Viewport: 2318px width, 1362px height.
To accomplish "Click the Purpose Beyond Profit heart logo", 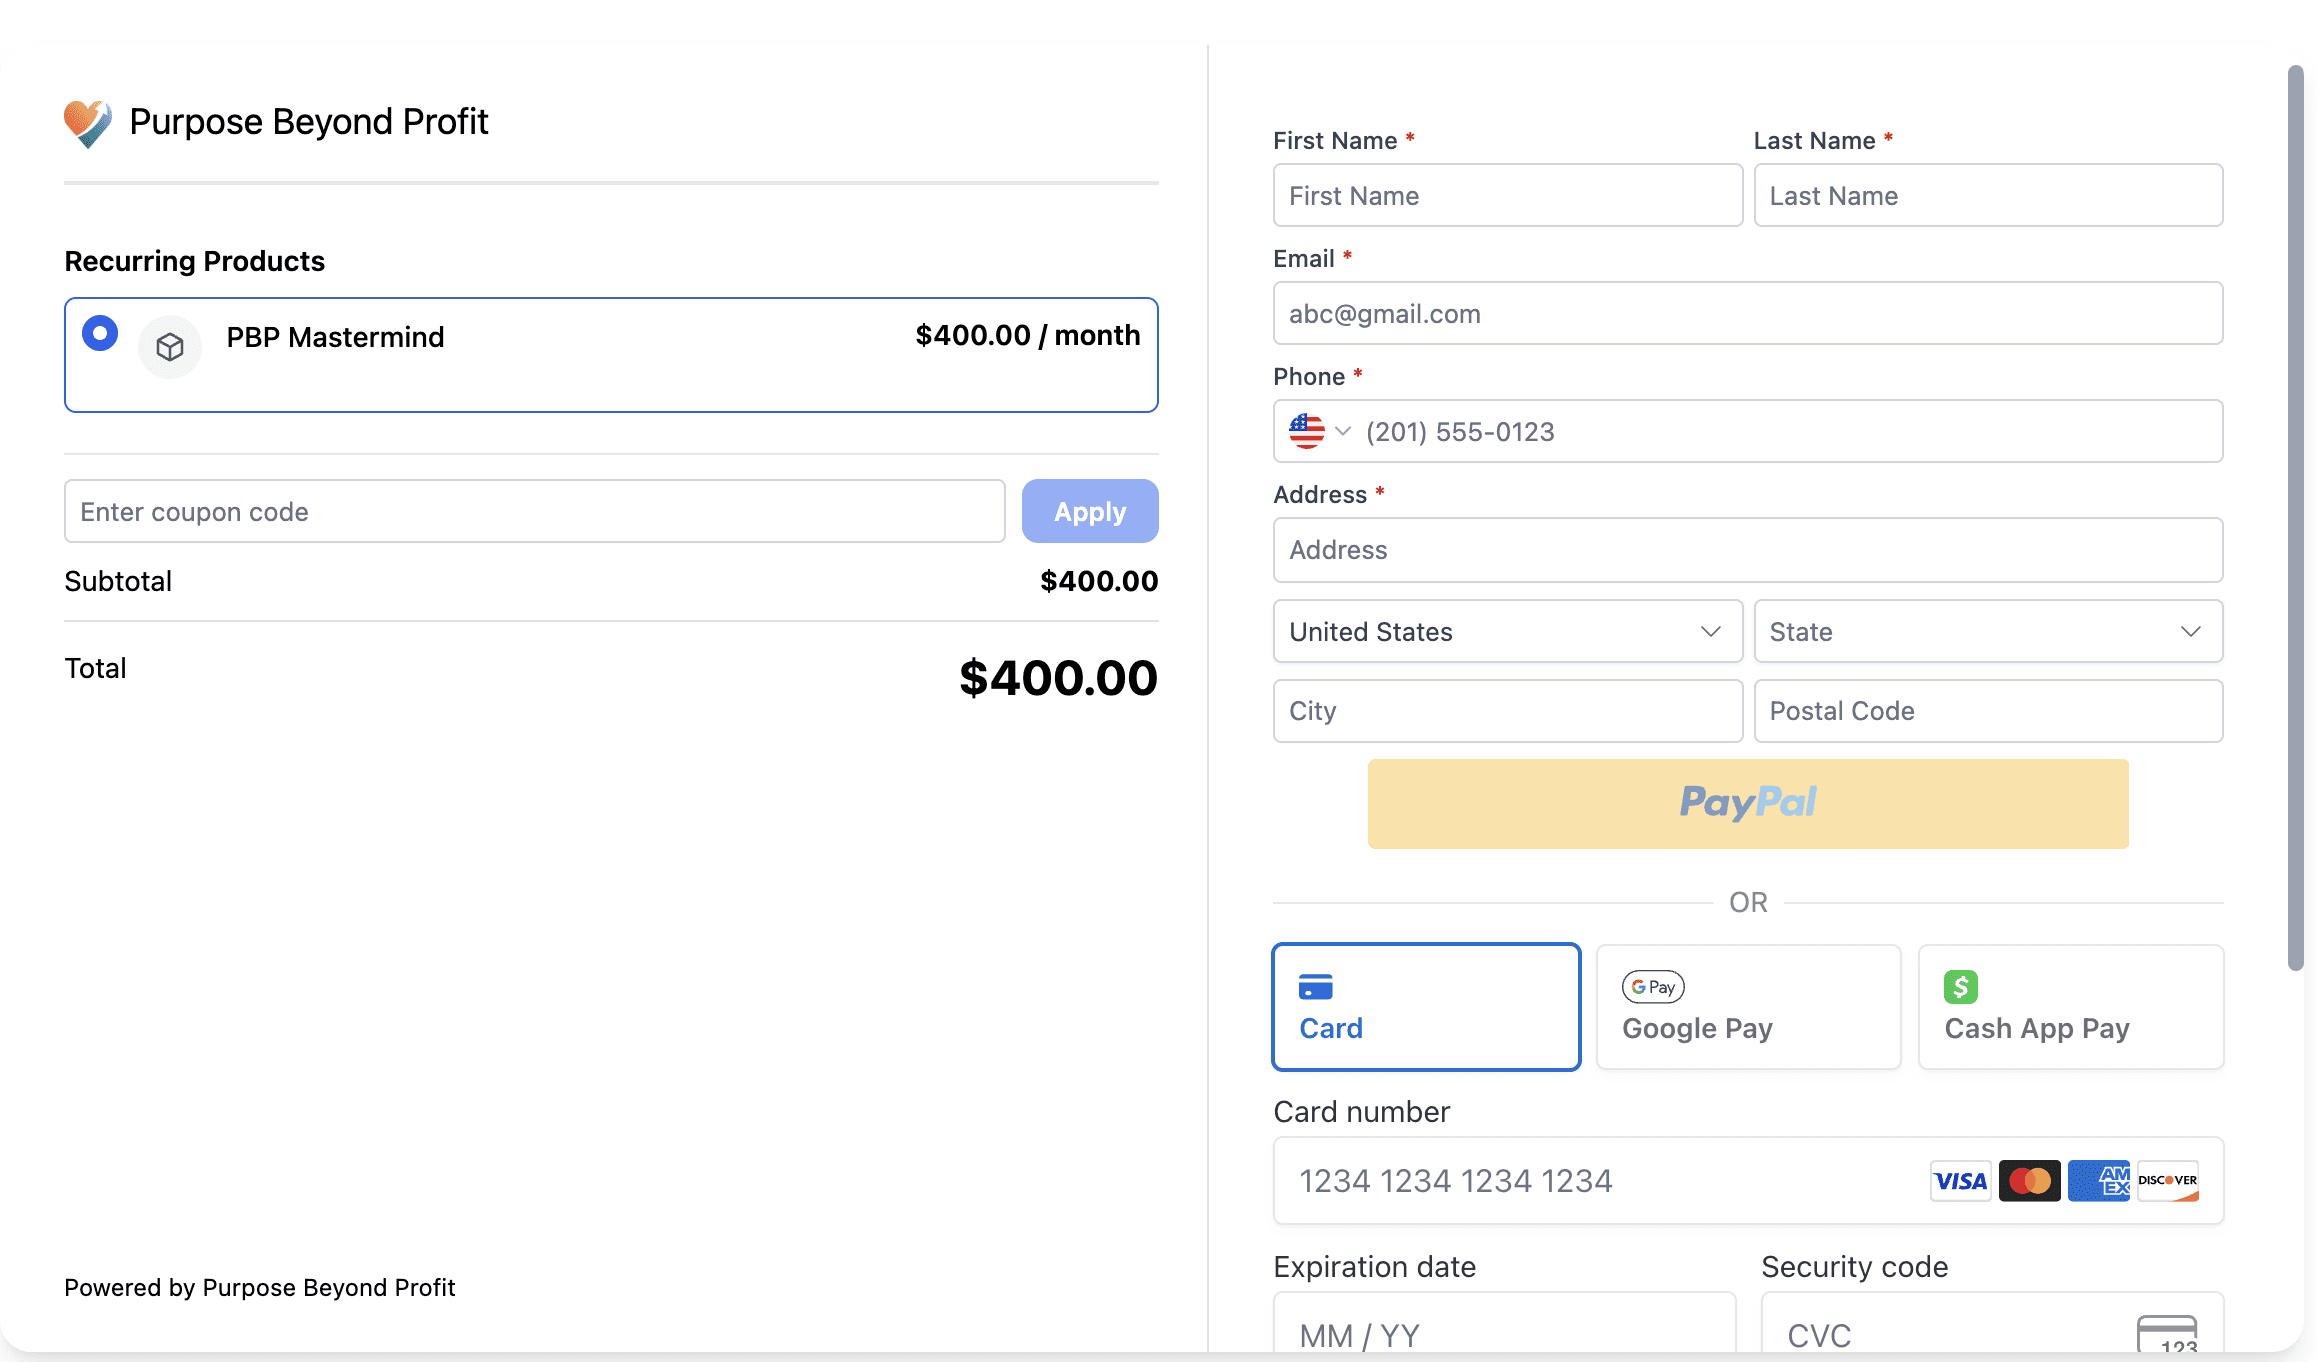I will [x=88, y=123].
